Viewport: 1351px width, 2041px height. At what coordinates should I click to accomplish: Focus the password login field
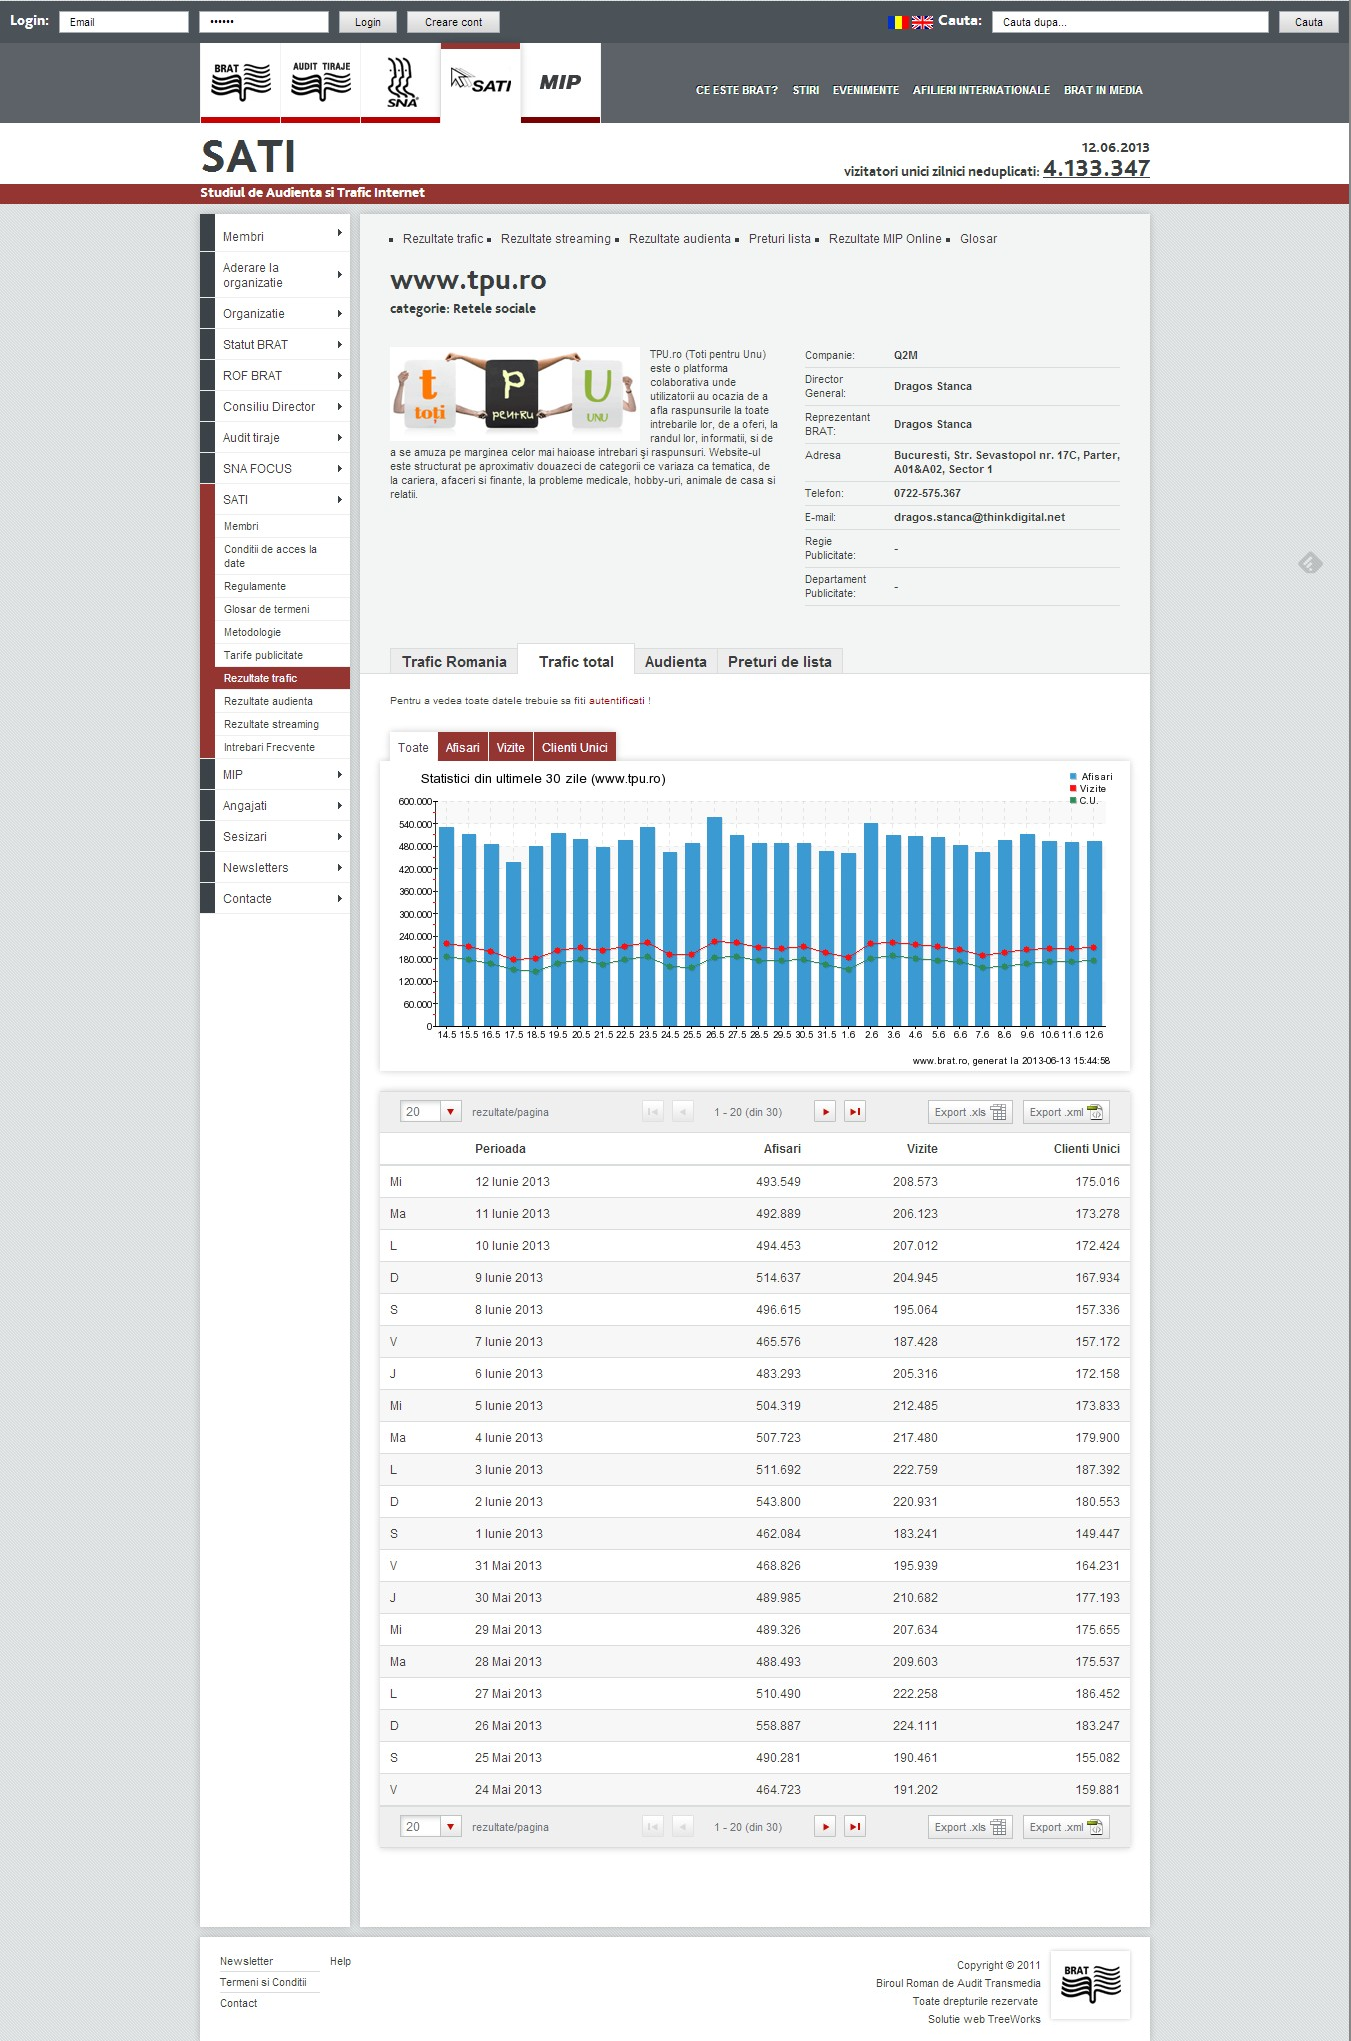(x=264, y=22)
